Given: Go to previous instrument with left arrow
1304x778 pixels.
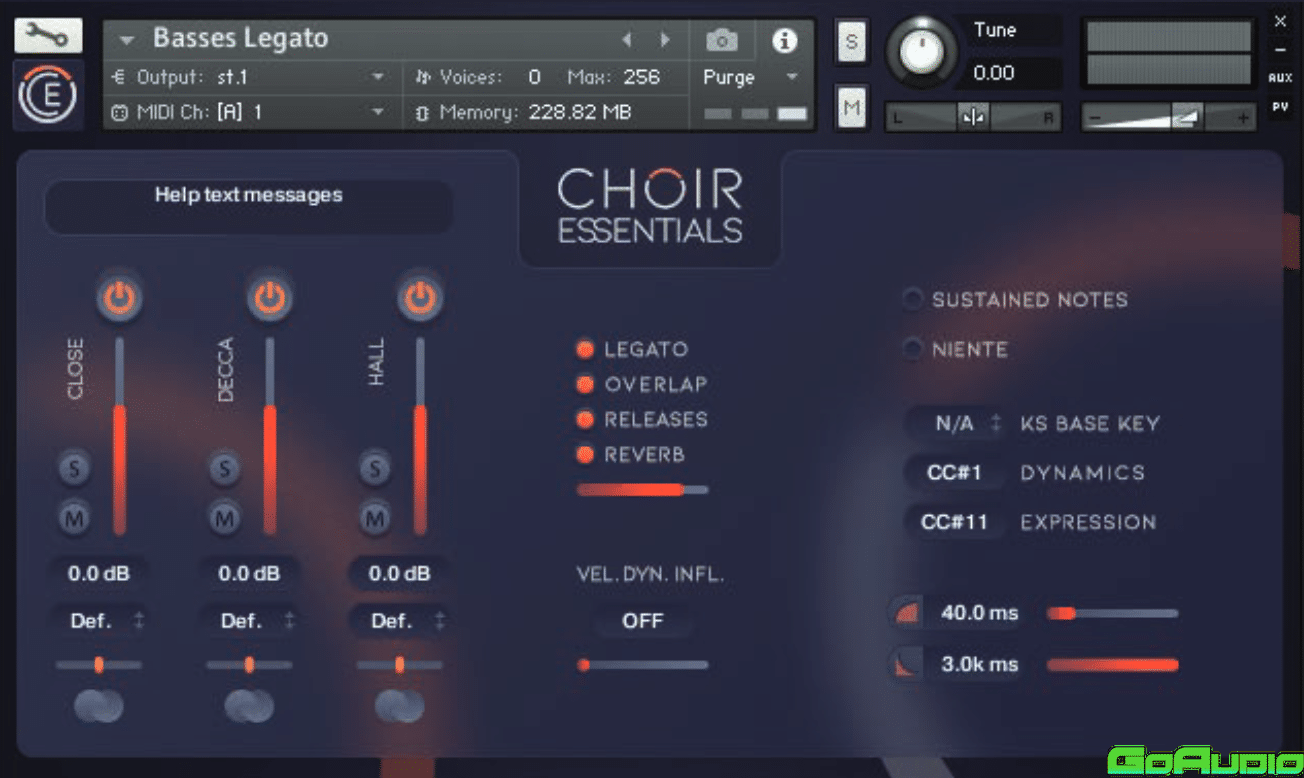Looking at the screenshot, I should coord(627,40).
